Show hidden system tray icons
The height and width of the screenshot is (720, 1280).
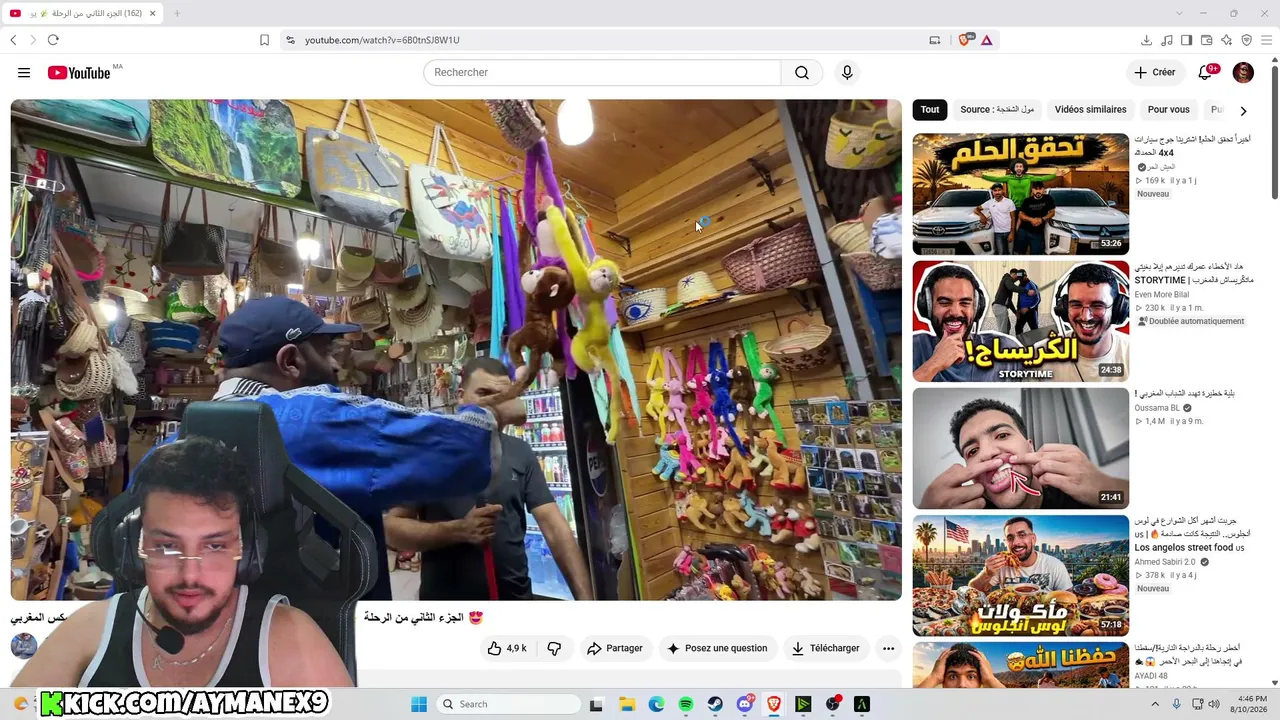[1153, 704]
